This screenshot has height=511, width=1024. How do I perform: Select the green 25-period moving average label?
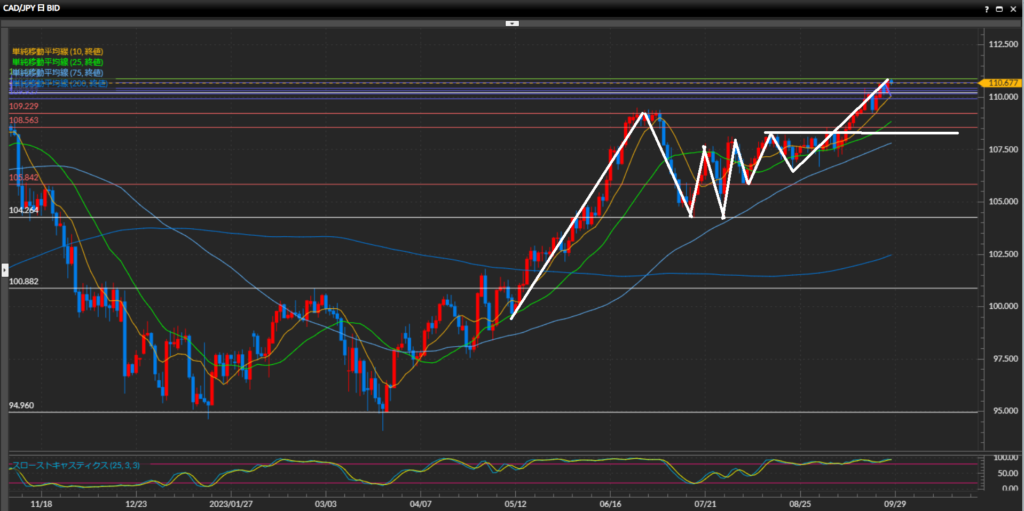(57, 62)
